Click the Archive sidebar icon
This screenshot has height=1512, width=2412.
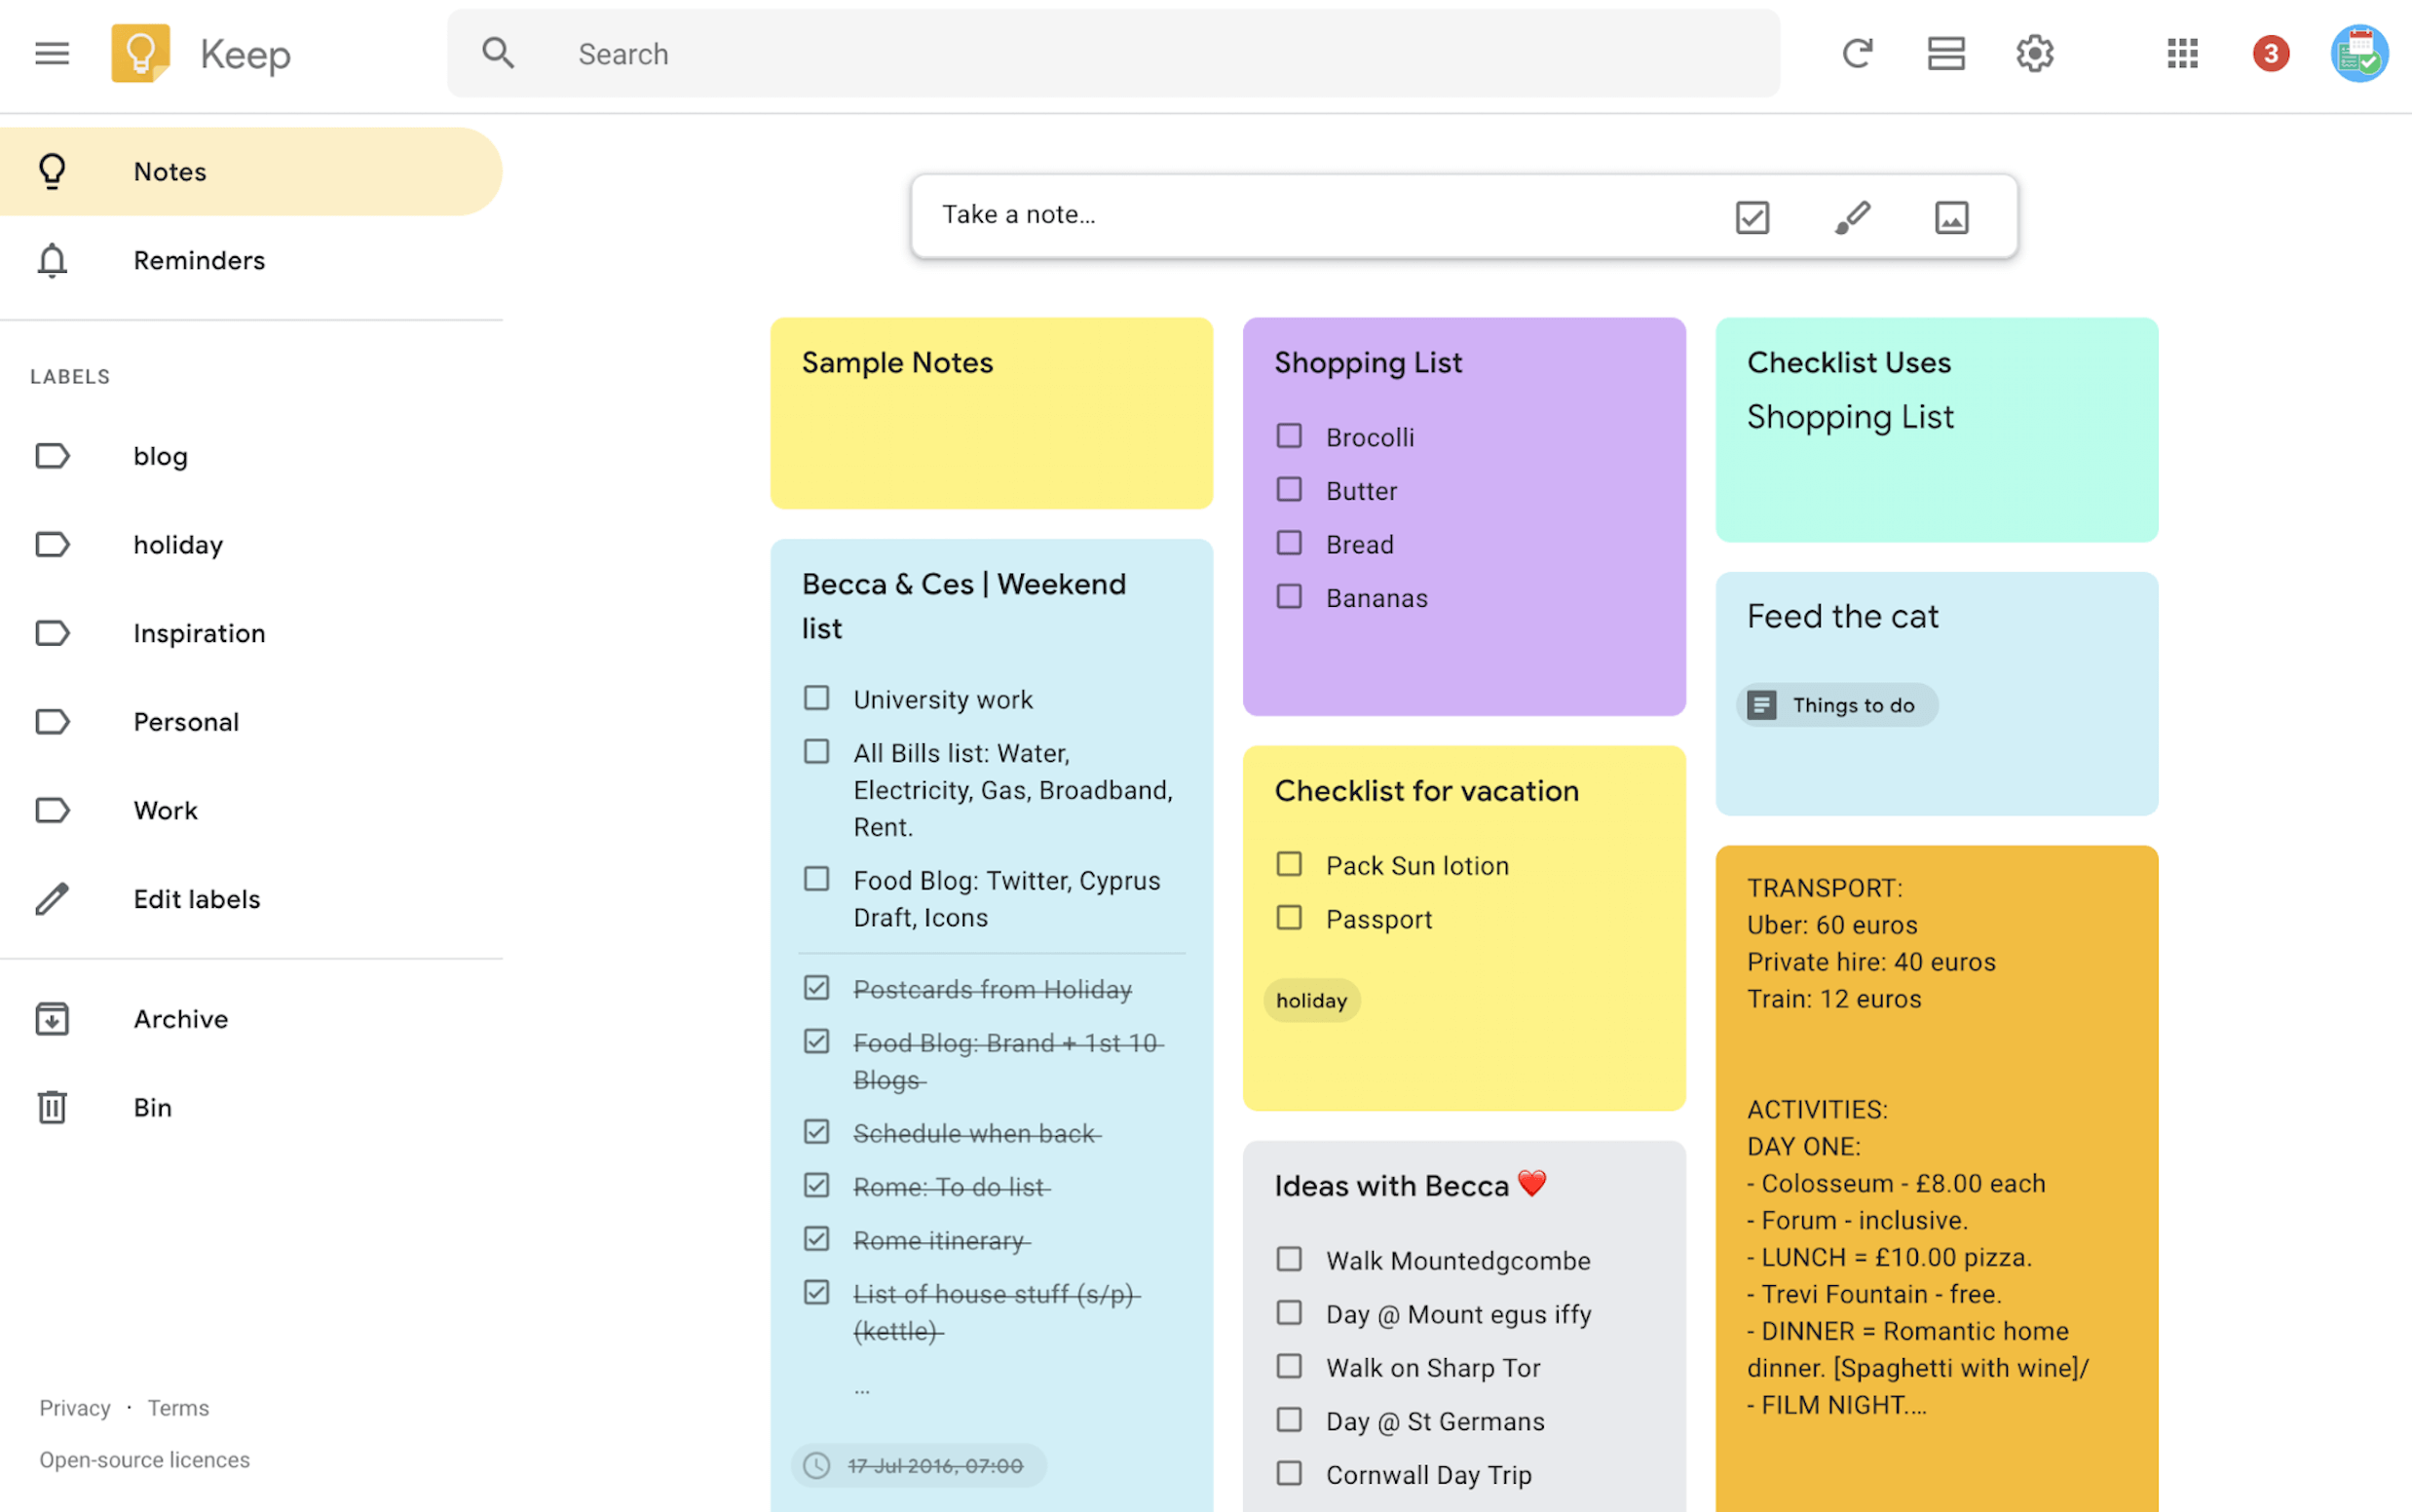(x=53, y=1017)
